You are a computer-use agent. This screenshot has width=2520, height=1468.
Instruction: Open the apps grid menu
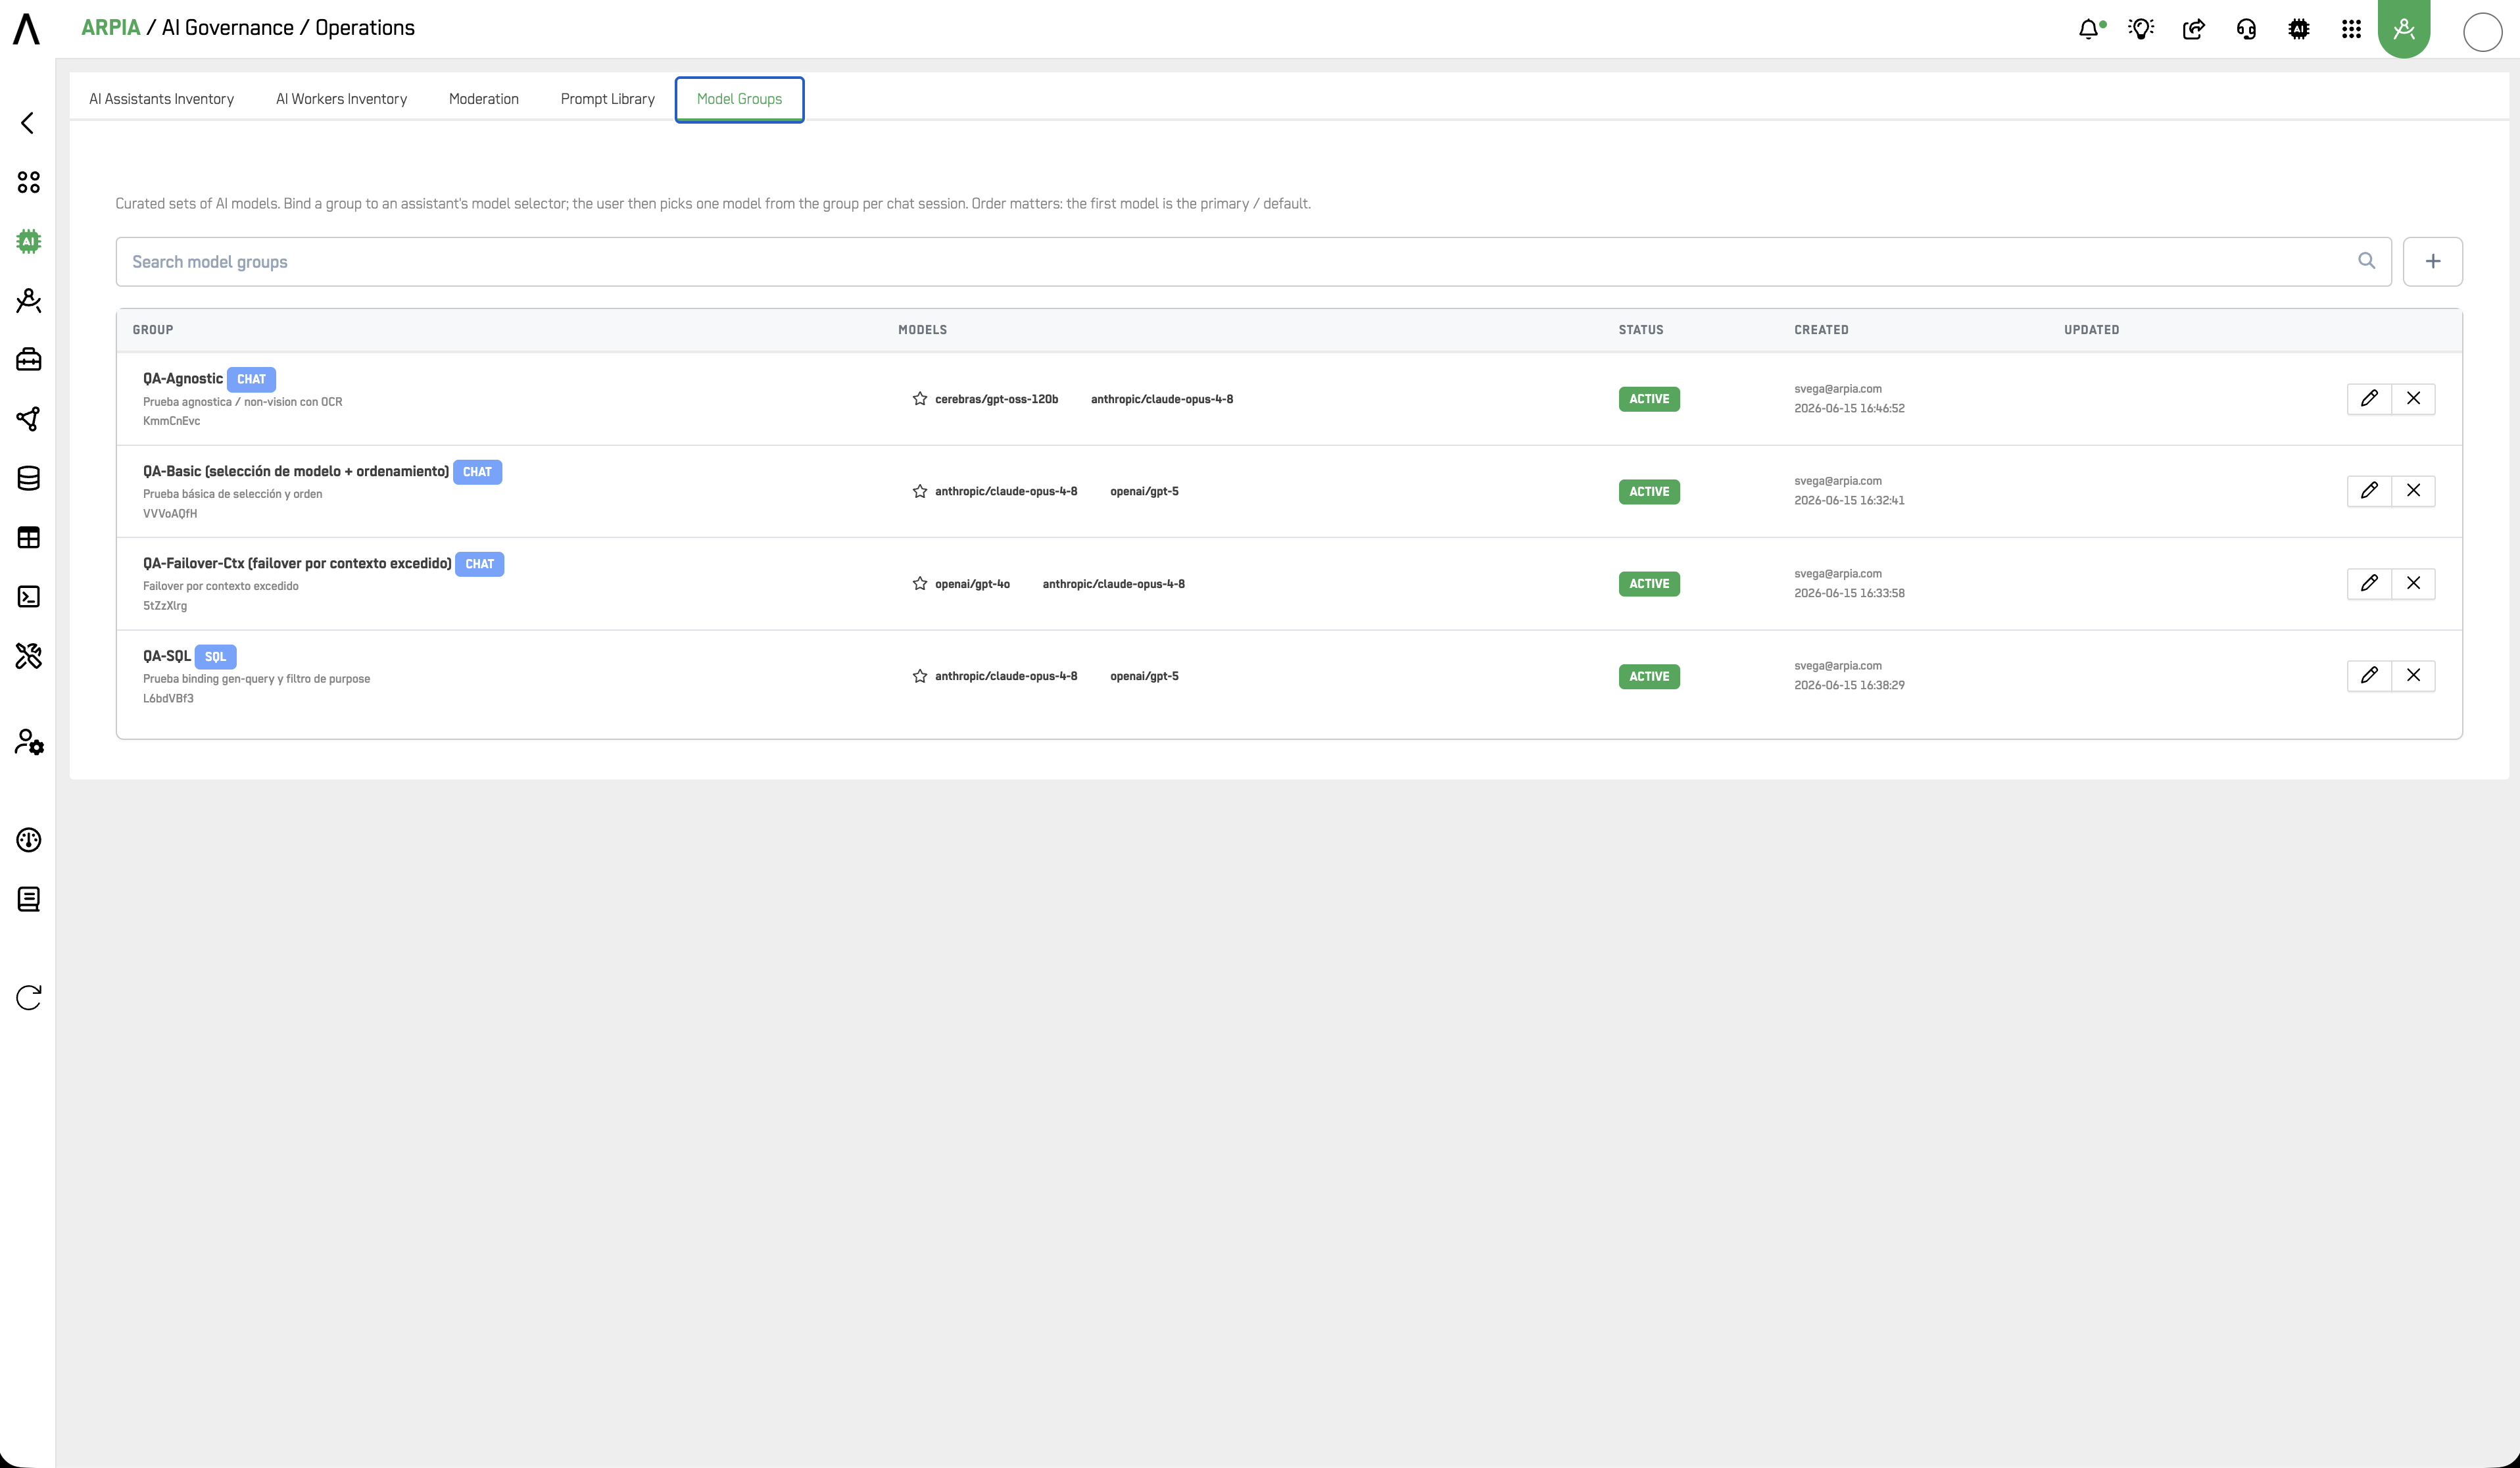coord(2351,29)
